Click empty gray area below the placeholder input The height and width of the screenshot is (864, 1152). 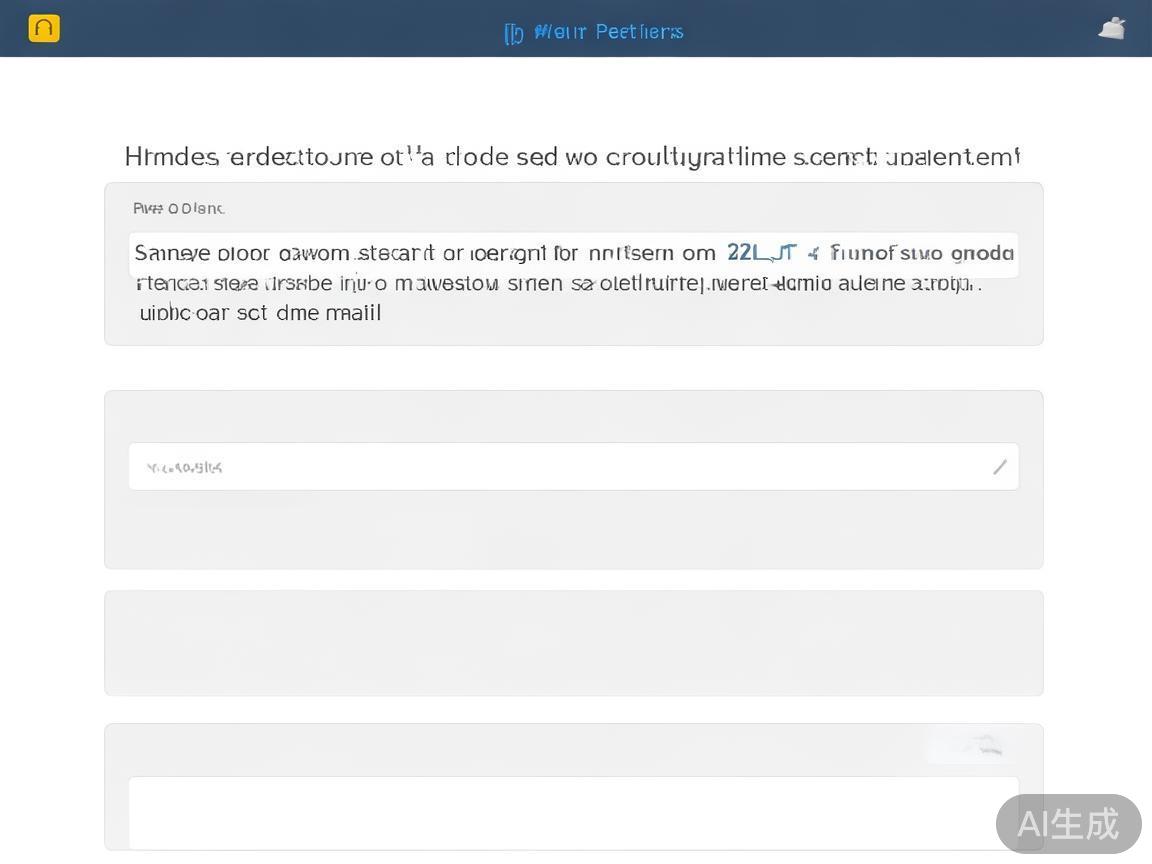573,530
